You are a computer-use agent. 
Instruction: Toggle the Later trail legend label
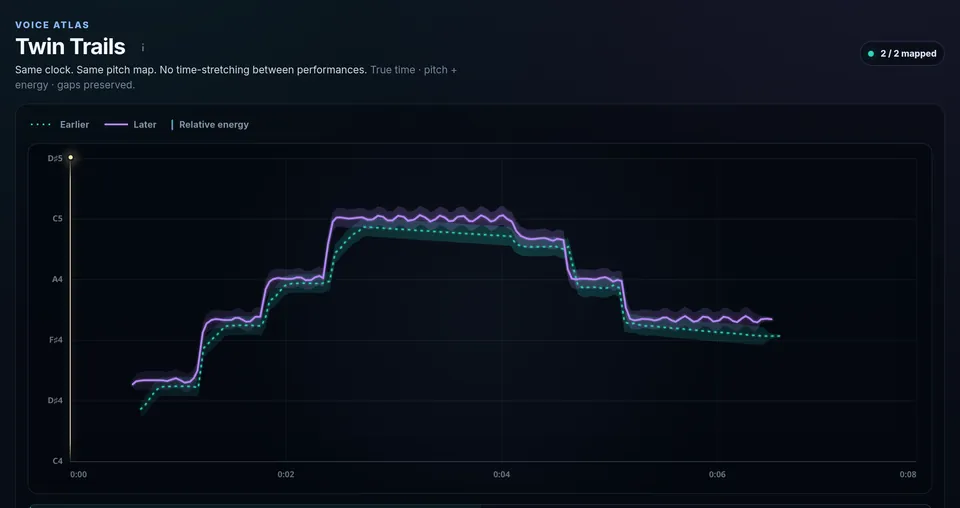pyautogui.click(x=145, y=125)
